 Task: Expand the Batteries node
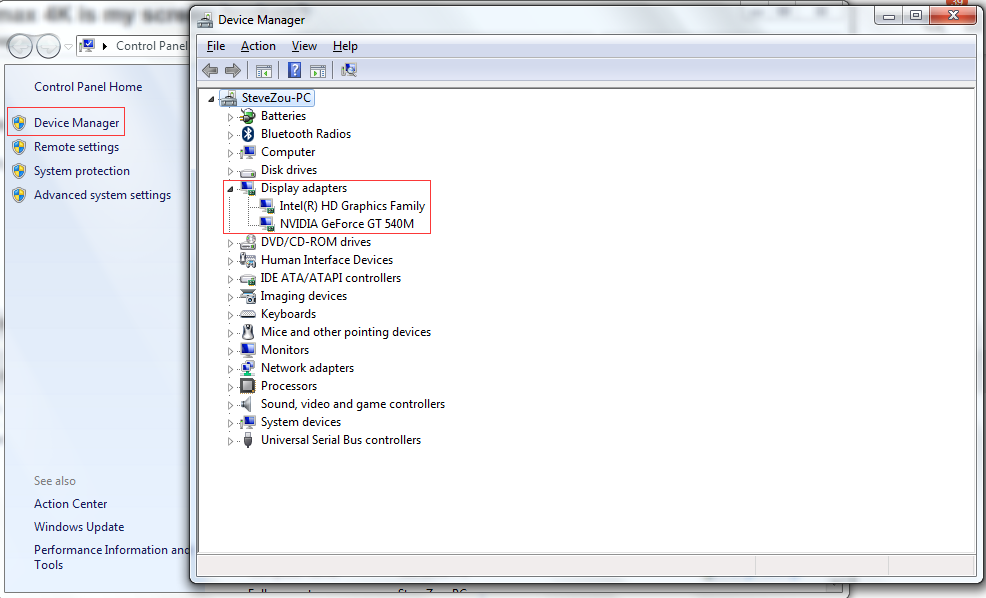pyautogui.click(x=230, y=117)
